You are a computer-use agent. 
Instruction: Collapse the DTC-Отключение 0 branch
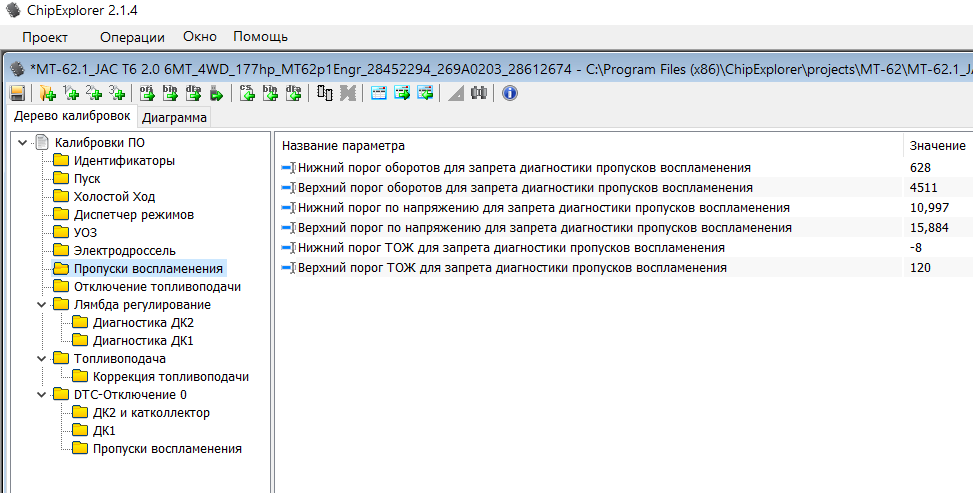pyautogui.click(x=41, y=394)
